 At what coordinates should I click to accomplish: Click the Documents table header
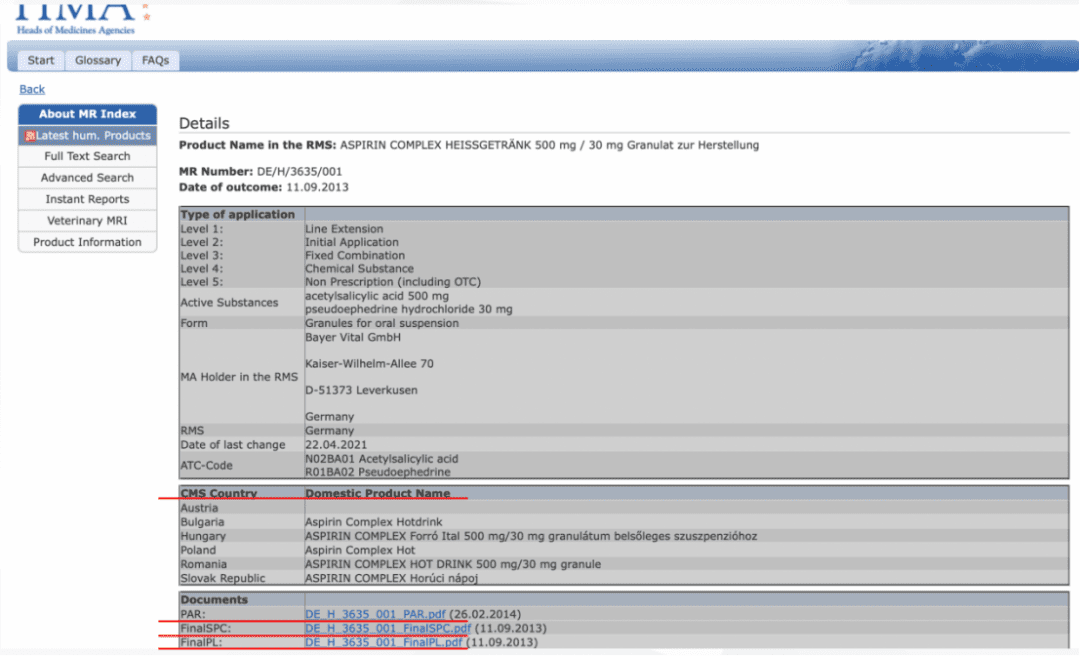click(x=214, y=599)
